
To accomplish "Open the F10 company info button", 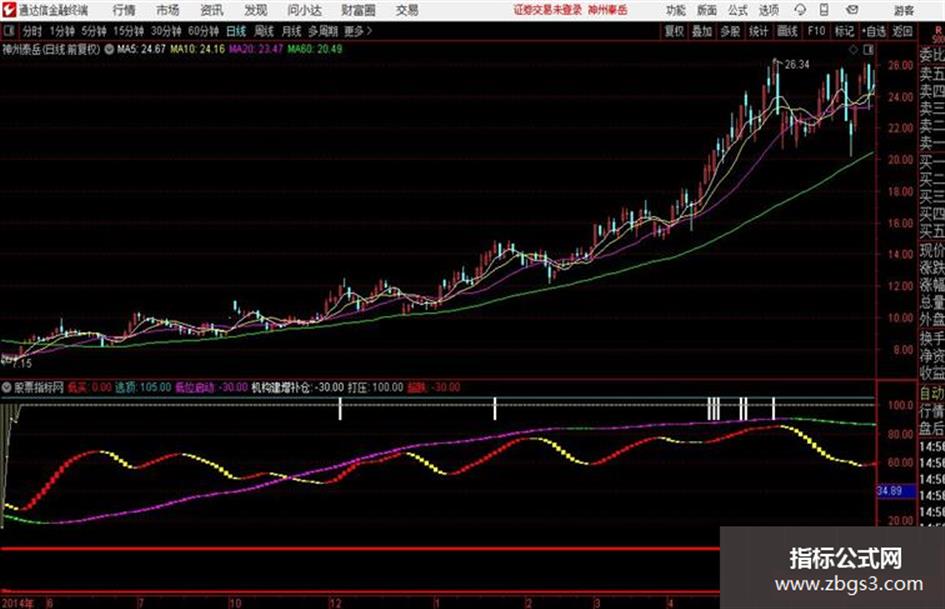I will (816, 31).
